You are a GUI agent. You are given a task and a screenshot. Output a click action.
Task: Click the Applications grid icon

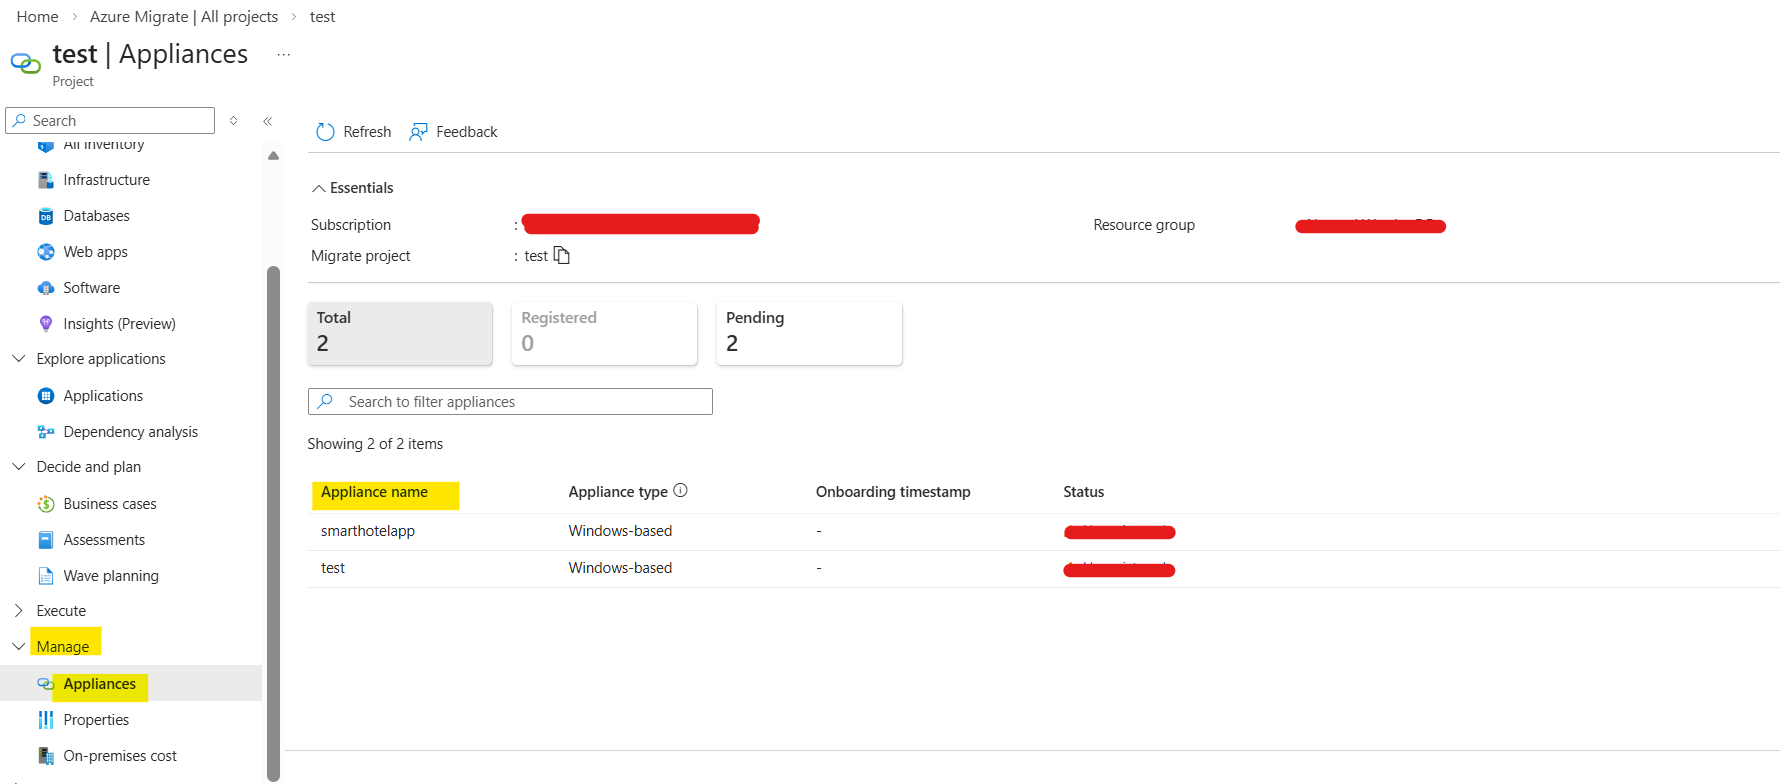[46, 396]
